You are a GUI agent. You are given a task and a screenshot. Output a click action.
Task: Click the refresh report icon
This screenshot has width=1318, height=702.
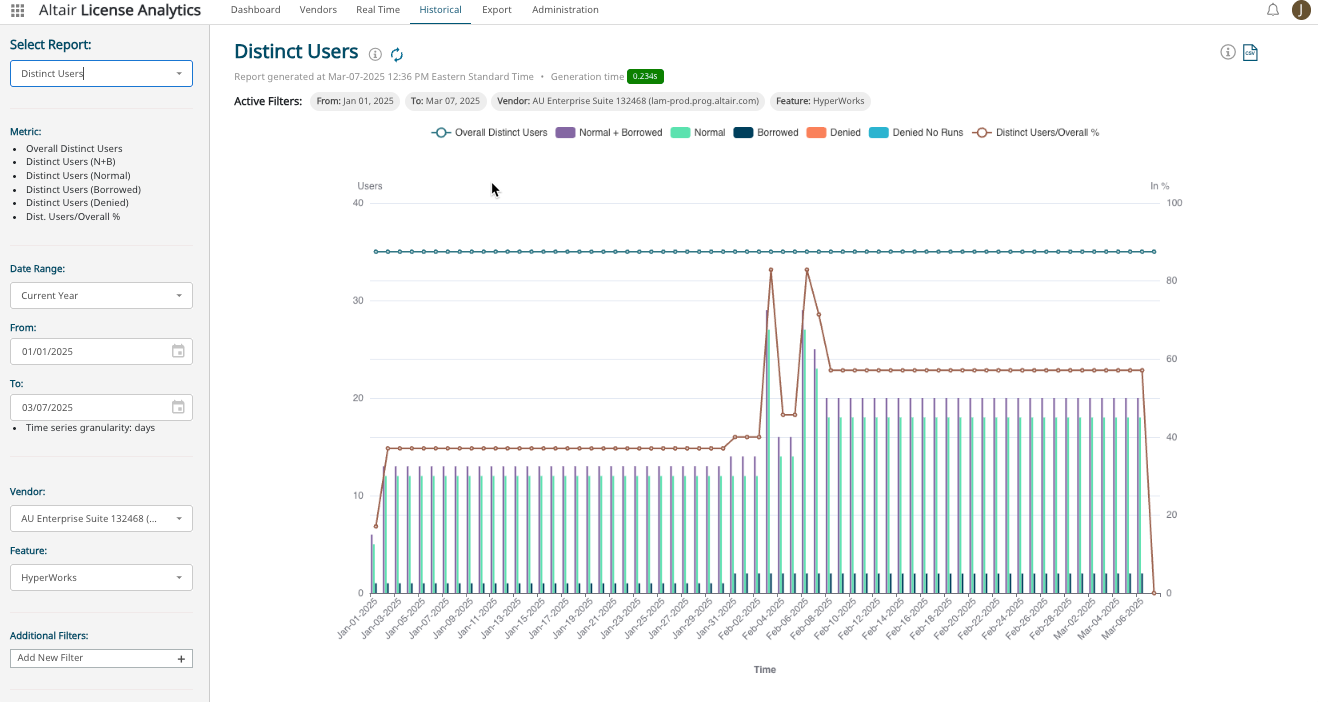397,55
